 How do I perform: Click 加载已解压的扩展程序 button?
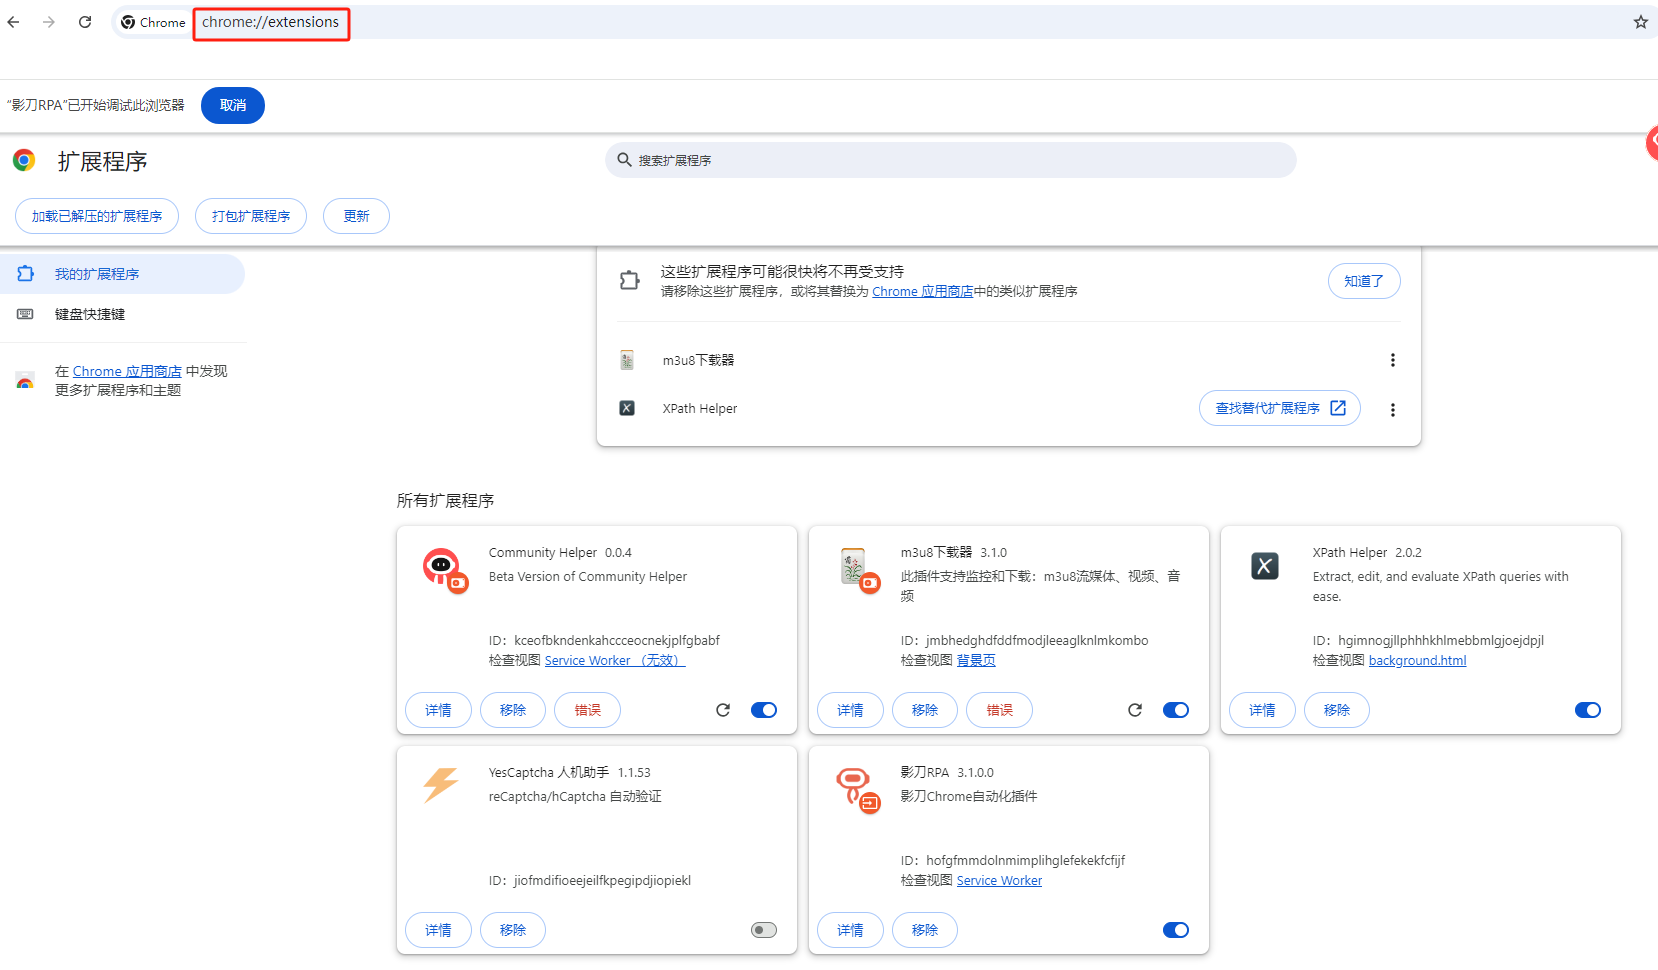point(97,216)
